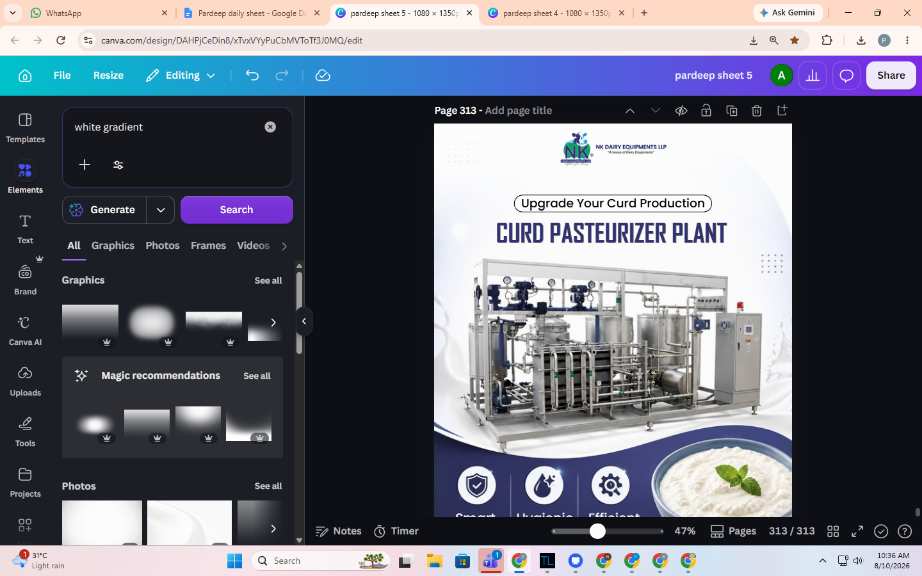Adjust the zoom slider handle
922x576 pixels.
click(x=597, y=531)
